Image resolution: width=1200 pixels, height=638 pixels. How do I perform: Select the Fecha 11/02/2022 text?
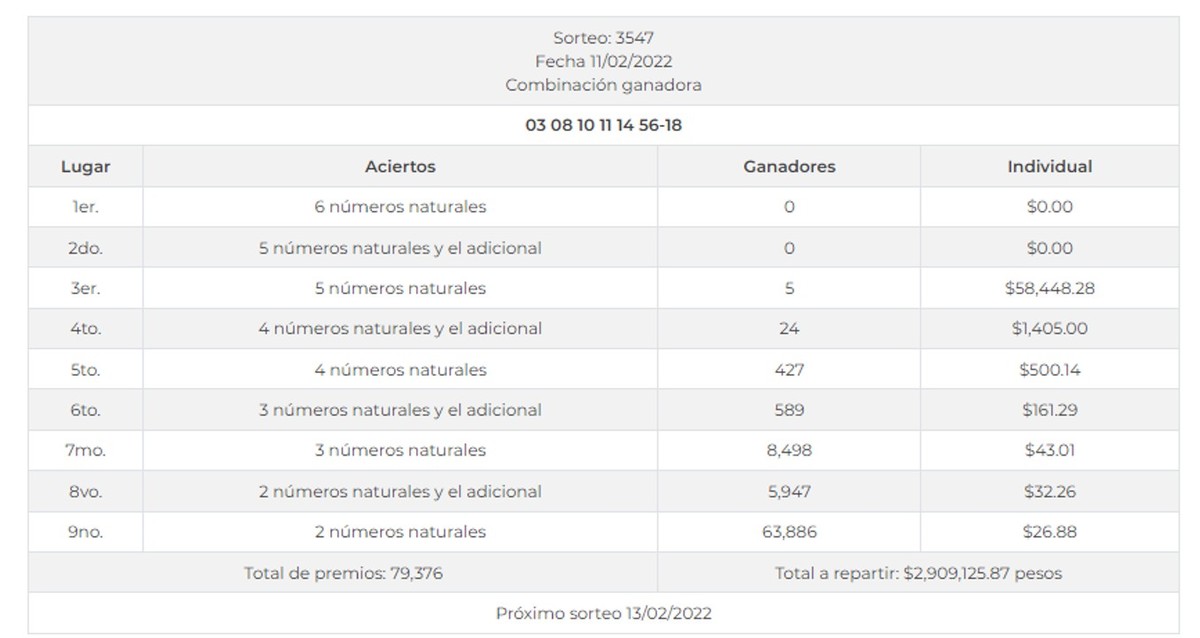(603, 62)
